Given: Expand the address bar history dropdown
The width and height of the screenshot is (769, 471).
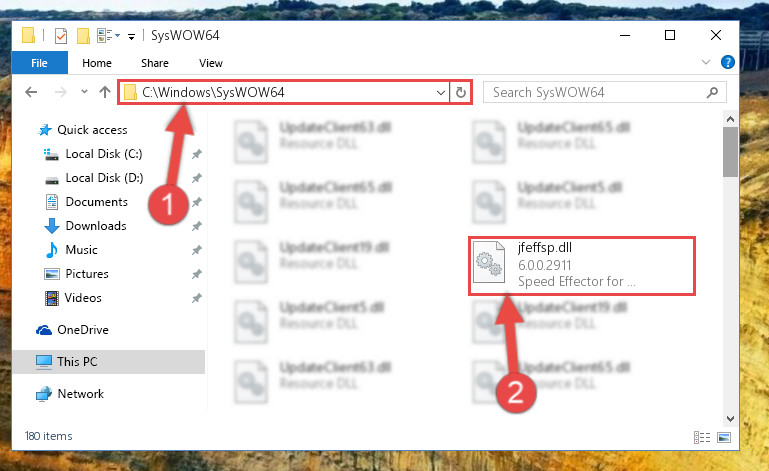Looking at the screenshot, I should (x=440, y=92).
